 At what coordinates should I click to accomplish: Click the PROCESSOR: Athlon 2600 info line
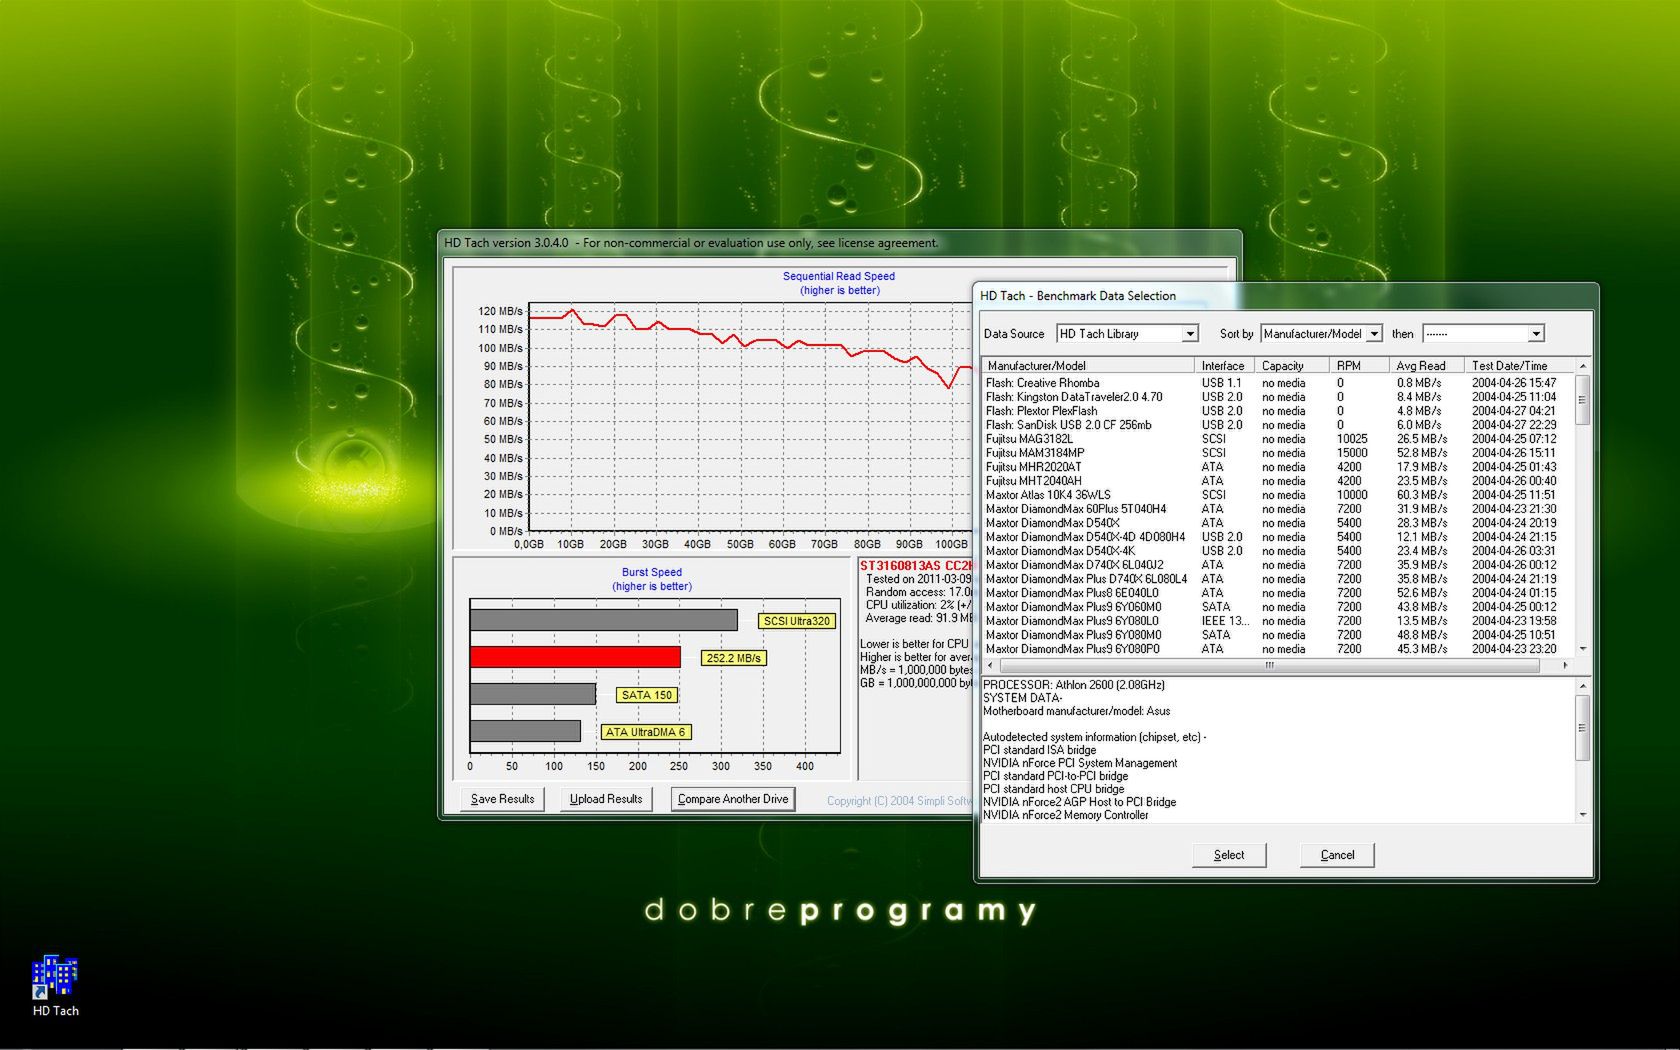coord(1074,685)
